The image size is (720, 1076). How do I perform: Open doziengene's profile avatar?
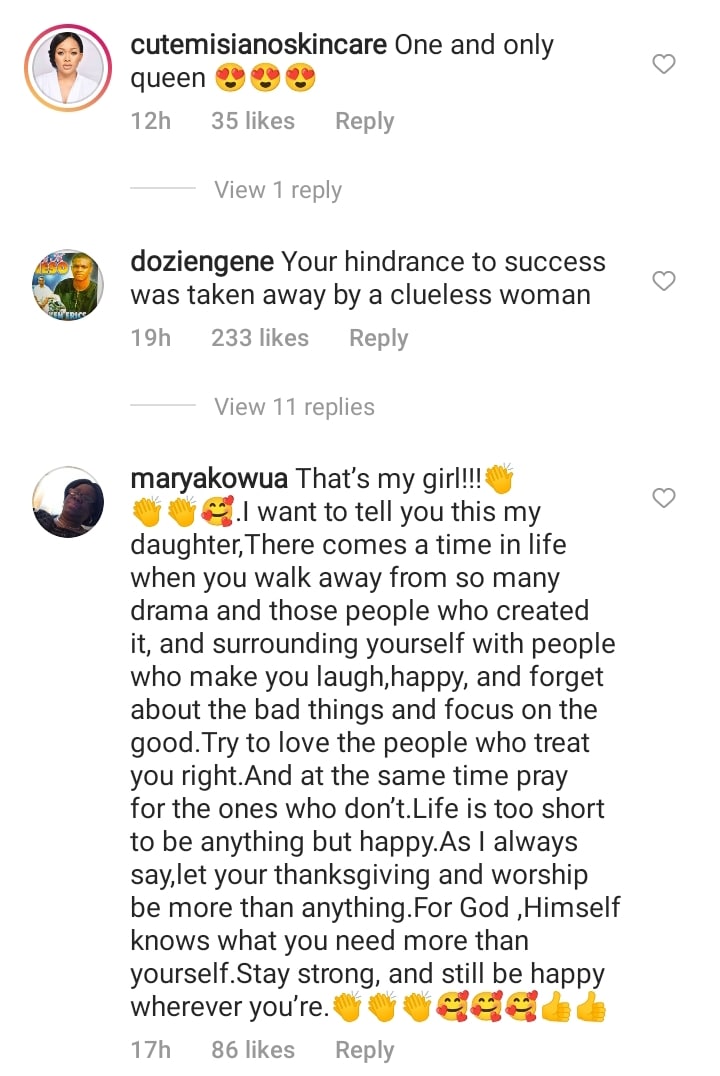[69, 284]
